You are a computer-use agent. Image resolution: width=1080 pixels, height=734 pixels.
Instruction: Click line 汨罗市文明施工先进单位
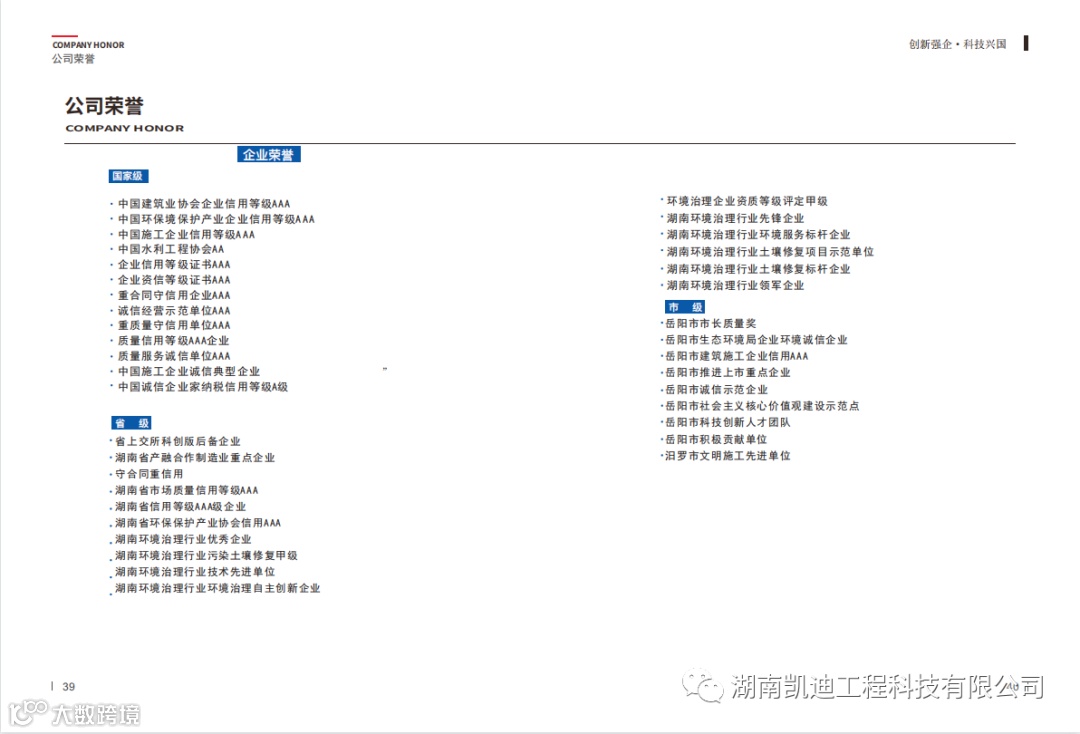pos(728,456)
